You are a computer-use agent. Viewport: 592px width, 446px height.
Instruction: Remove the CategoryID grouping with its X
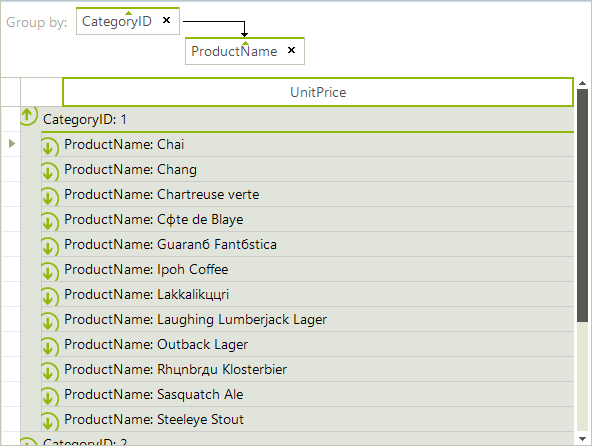(166, 20)
